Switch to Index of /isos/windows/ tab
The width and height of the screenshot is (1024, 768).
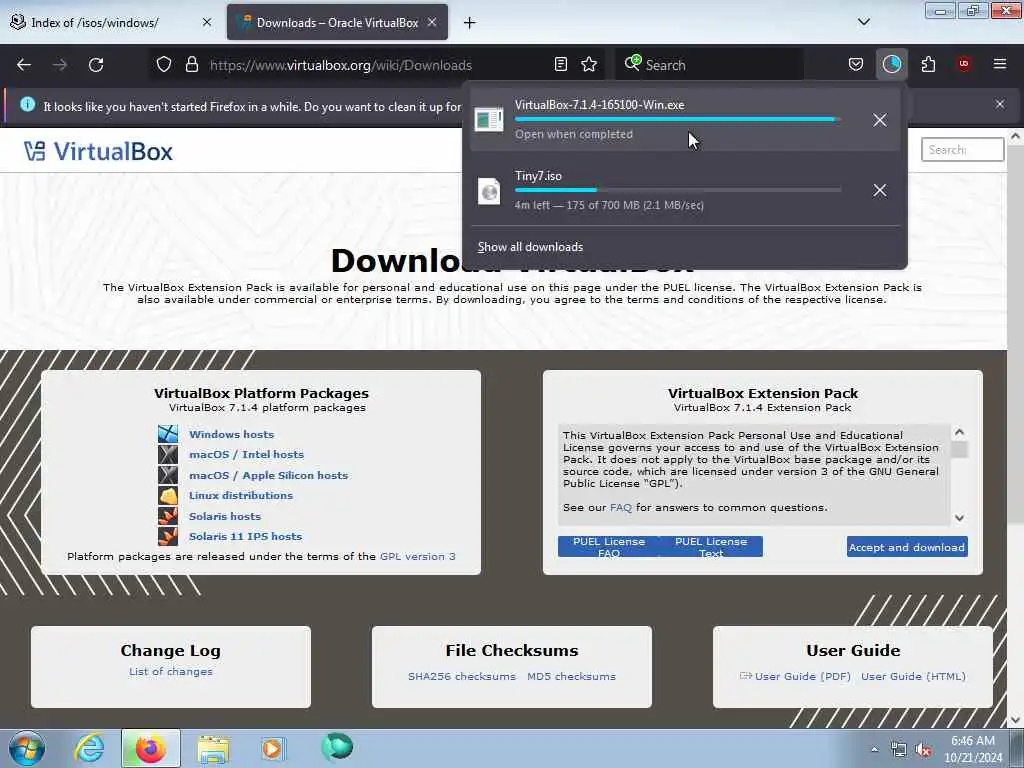(x=95, y=22)
